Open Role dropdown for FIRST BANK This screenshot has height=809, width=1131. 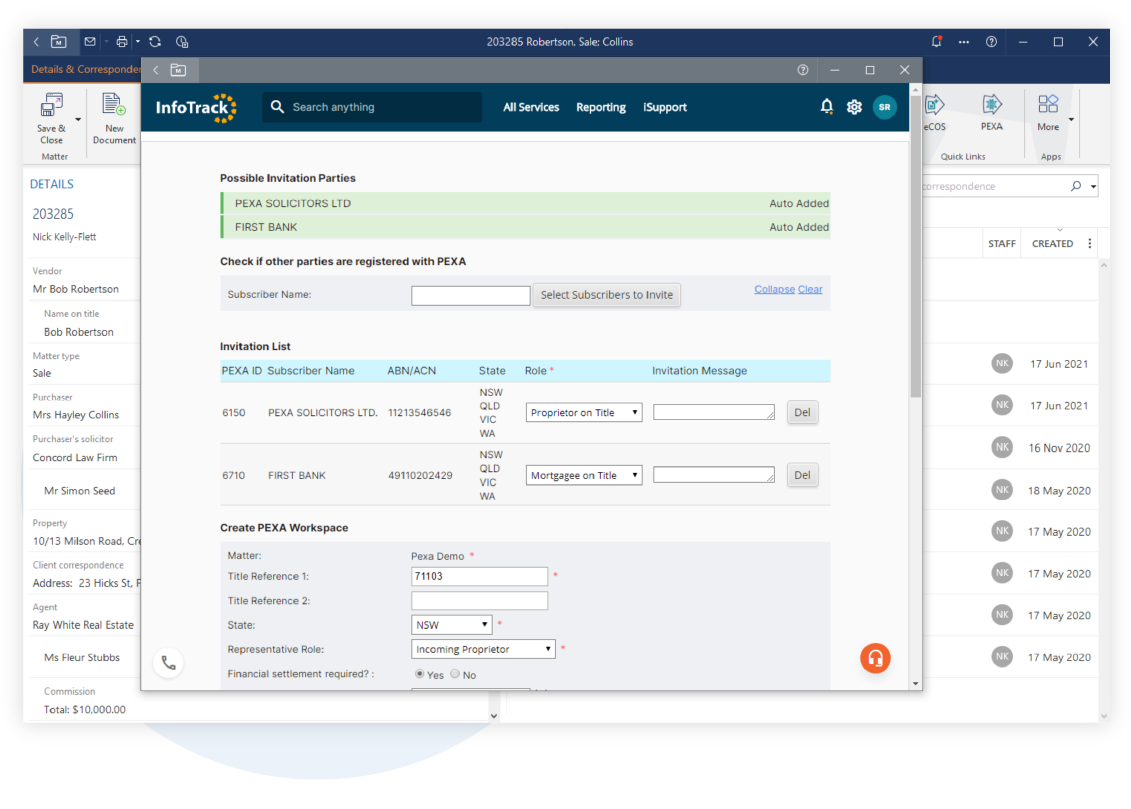tap(584, 475)
